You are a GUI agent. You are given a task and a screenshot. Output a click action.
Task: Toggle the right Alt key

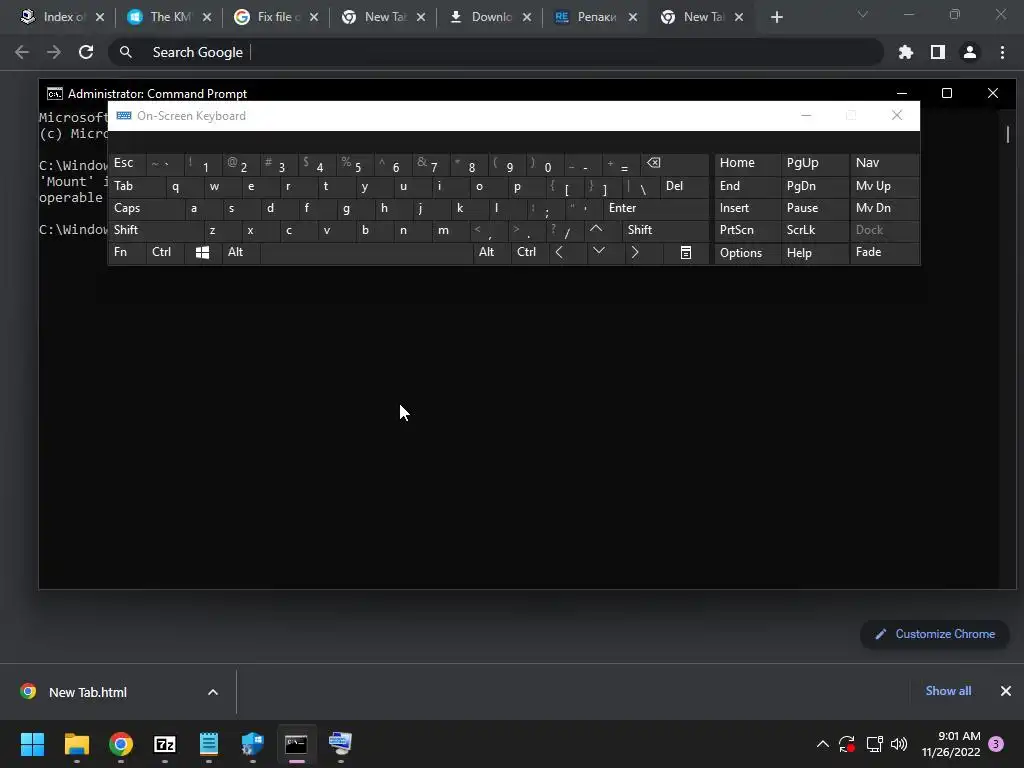tap(492, 253)
